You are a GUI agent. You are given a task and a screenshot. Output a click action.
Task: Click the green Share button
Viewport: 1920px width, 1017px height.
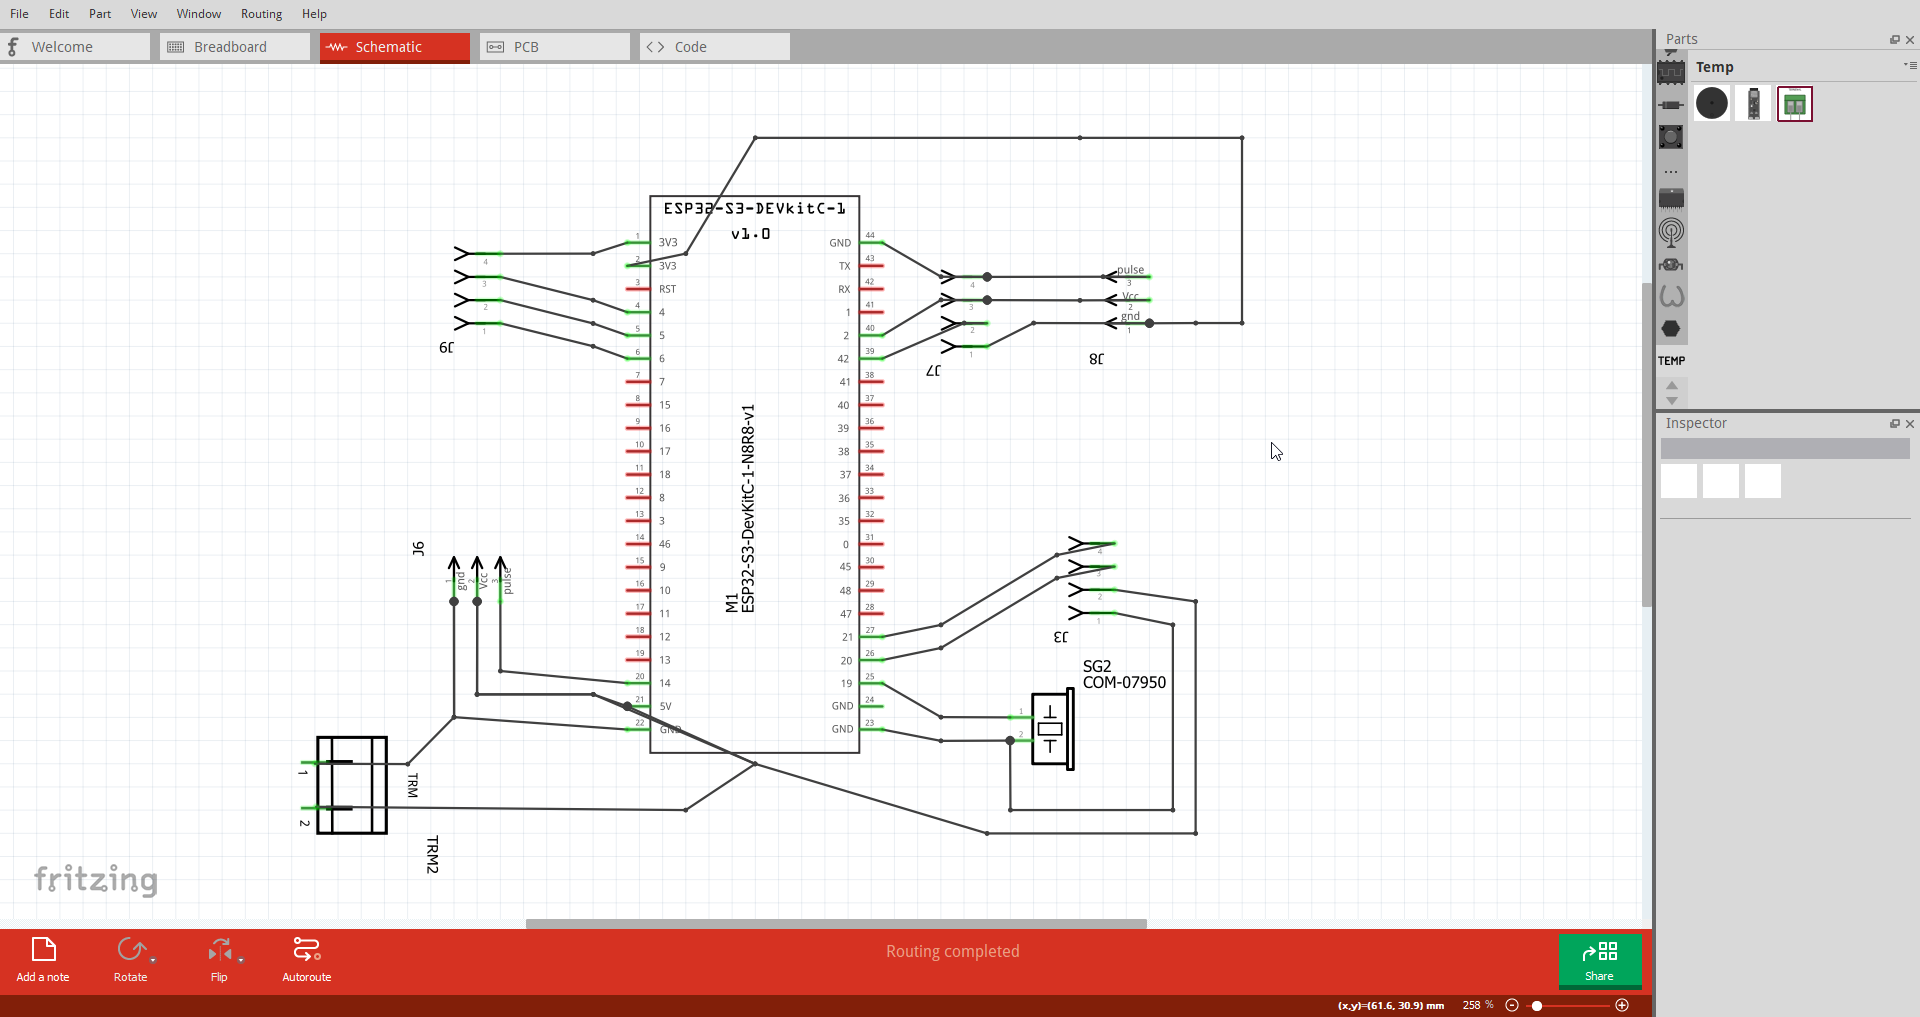1600,960
